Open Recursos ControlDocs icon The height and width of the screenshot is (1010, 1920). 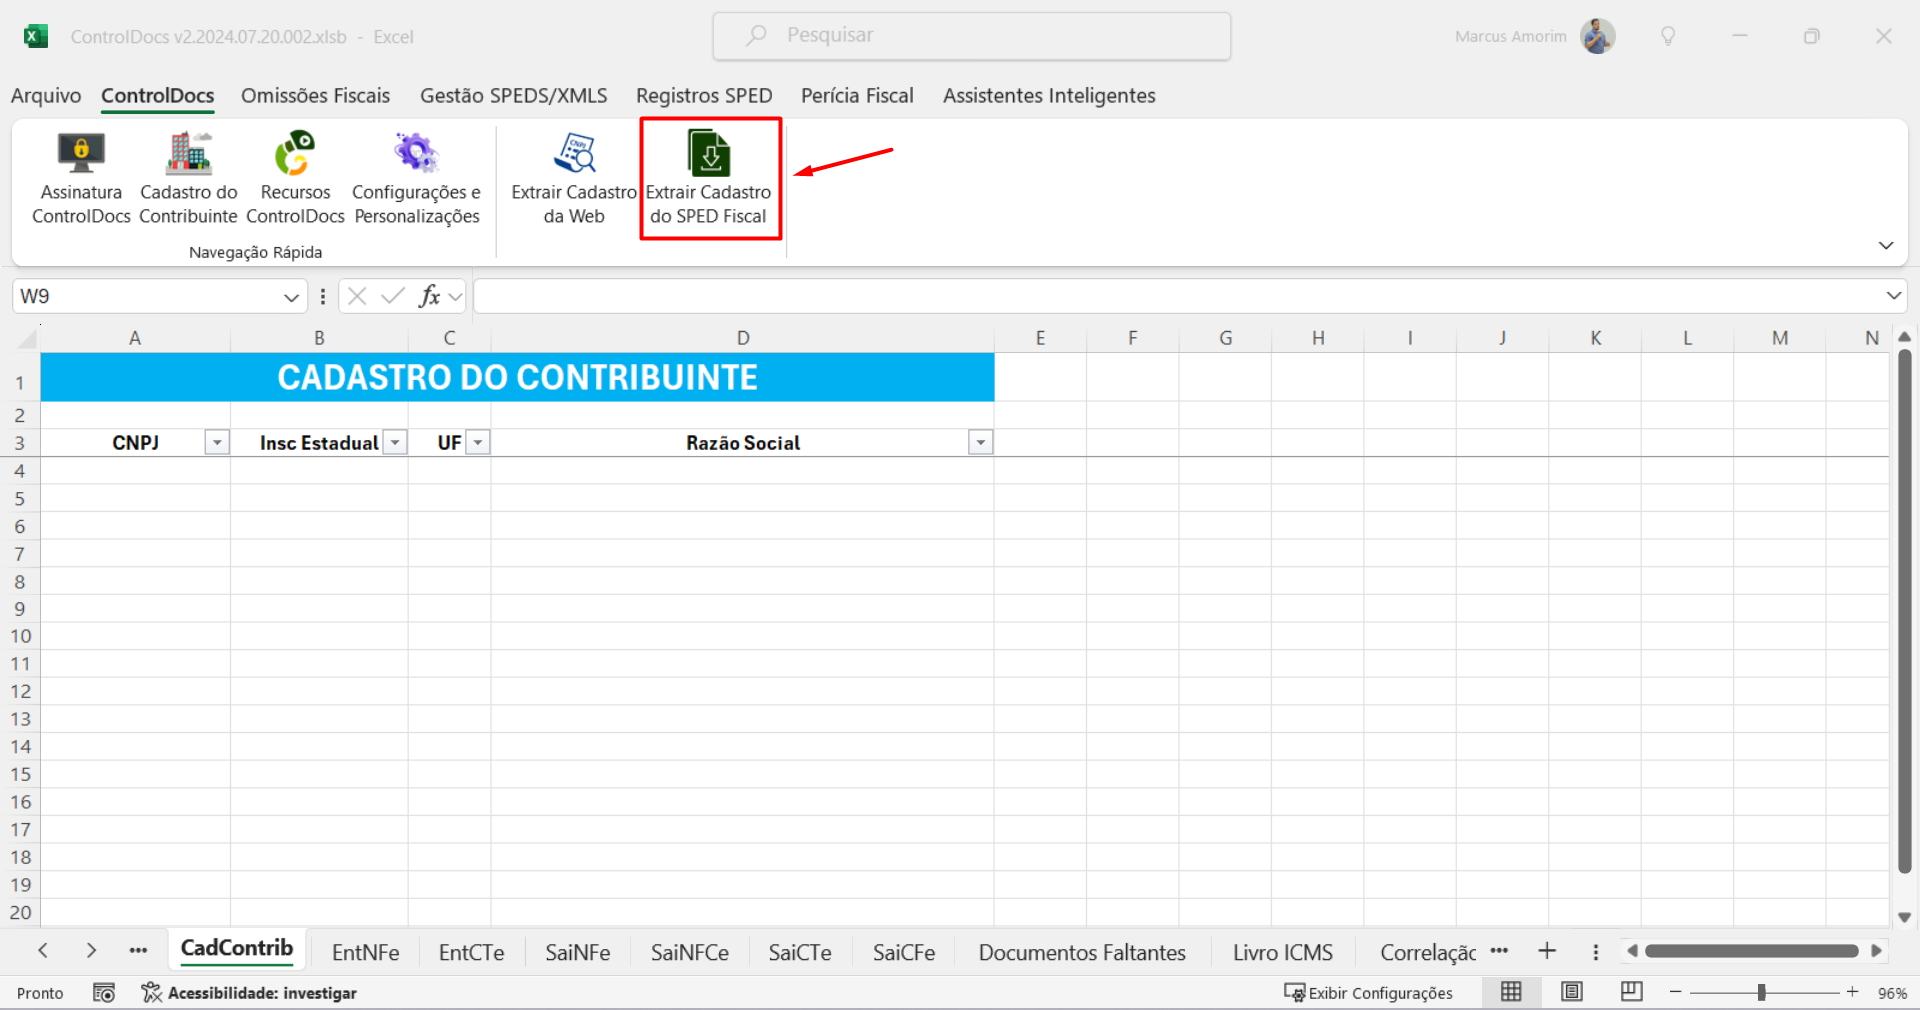(x=295, y=155)
